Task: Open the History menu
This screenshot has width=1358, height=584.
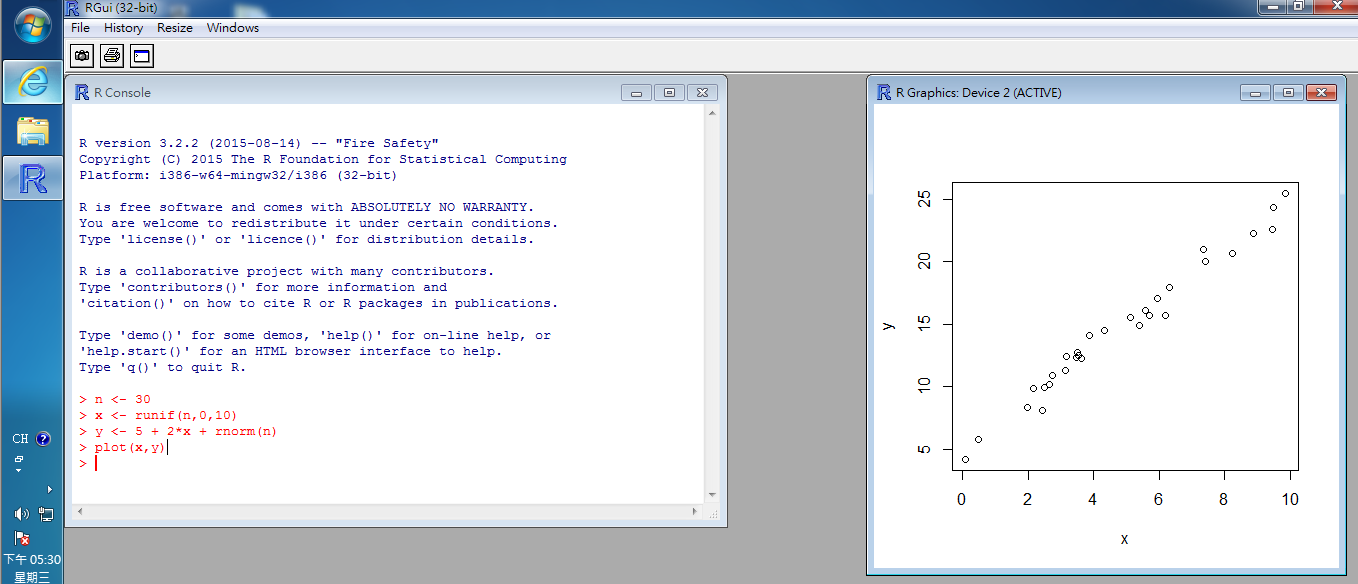Action: pos(123,28)
